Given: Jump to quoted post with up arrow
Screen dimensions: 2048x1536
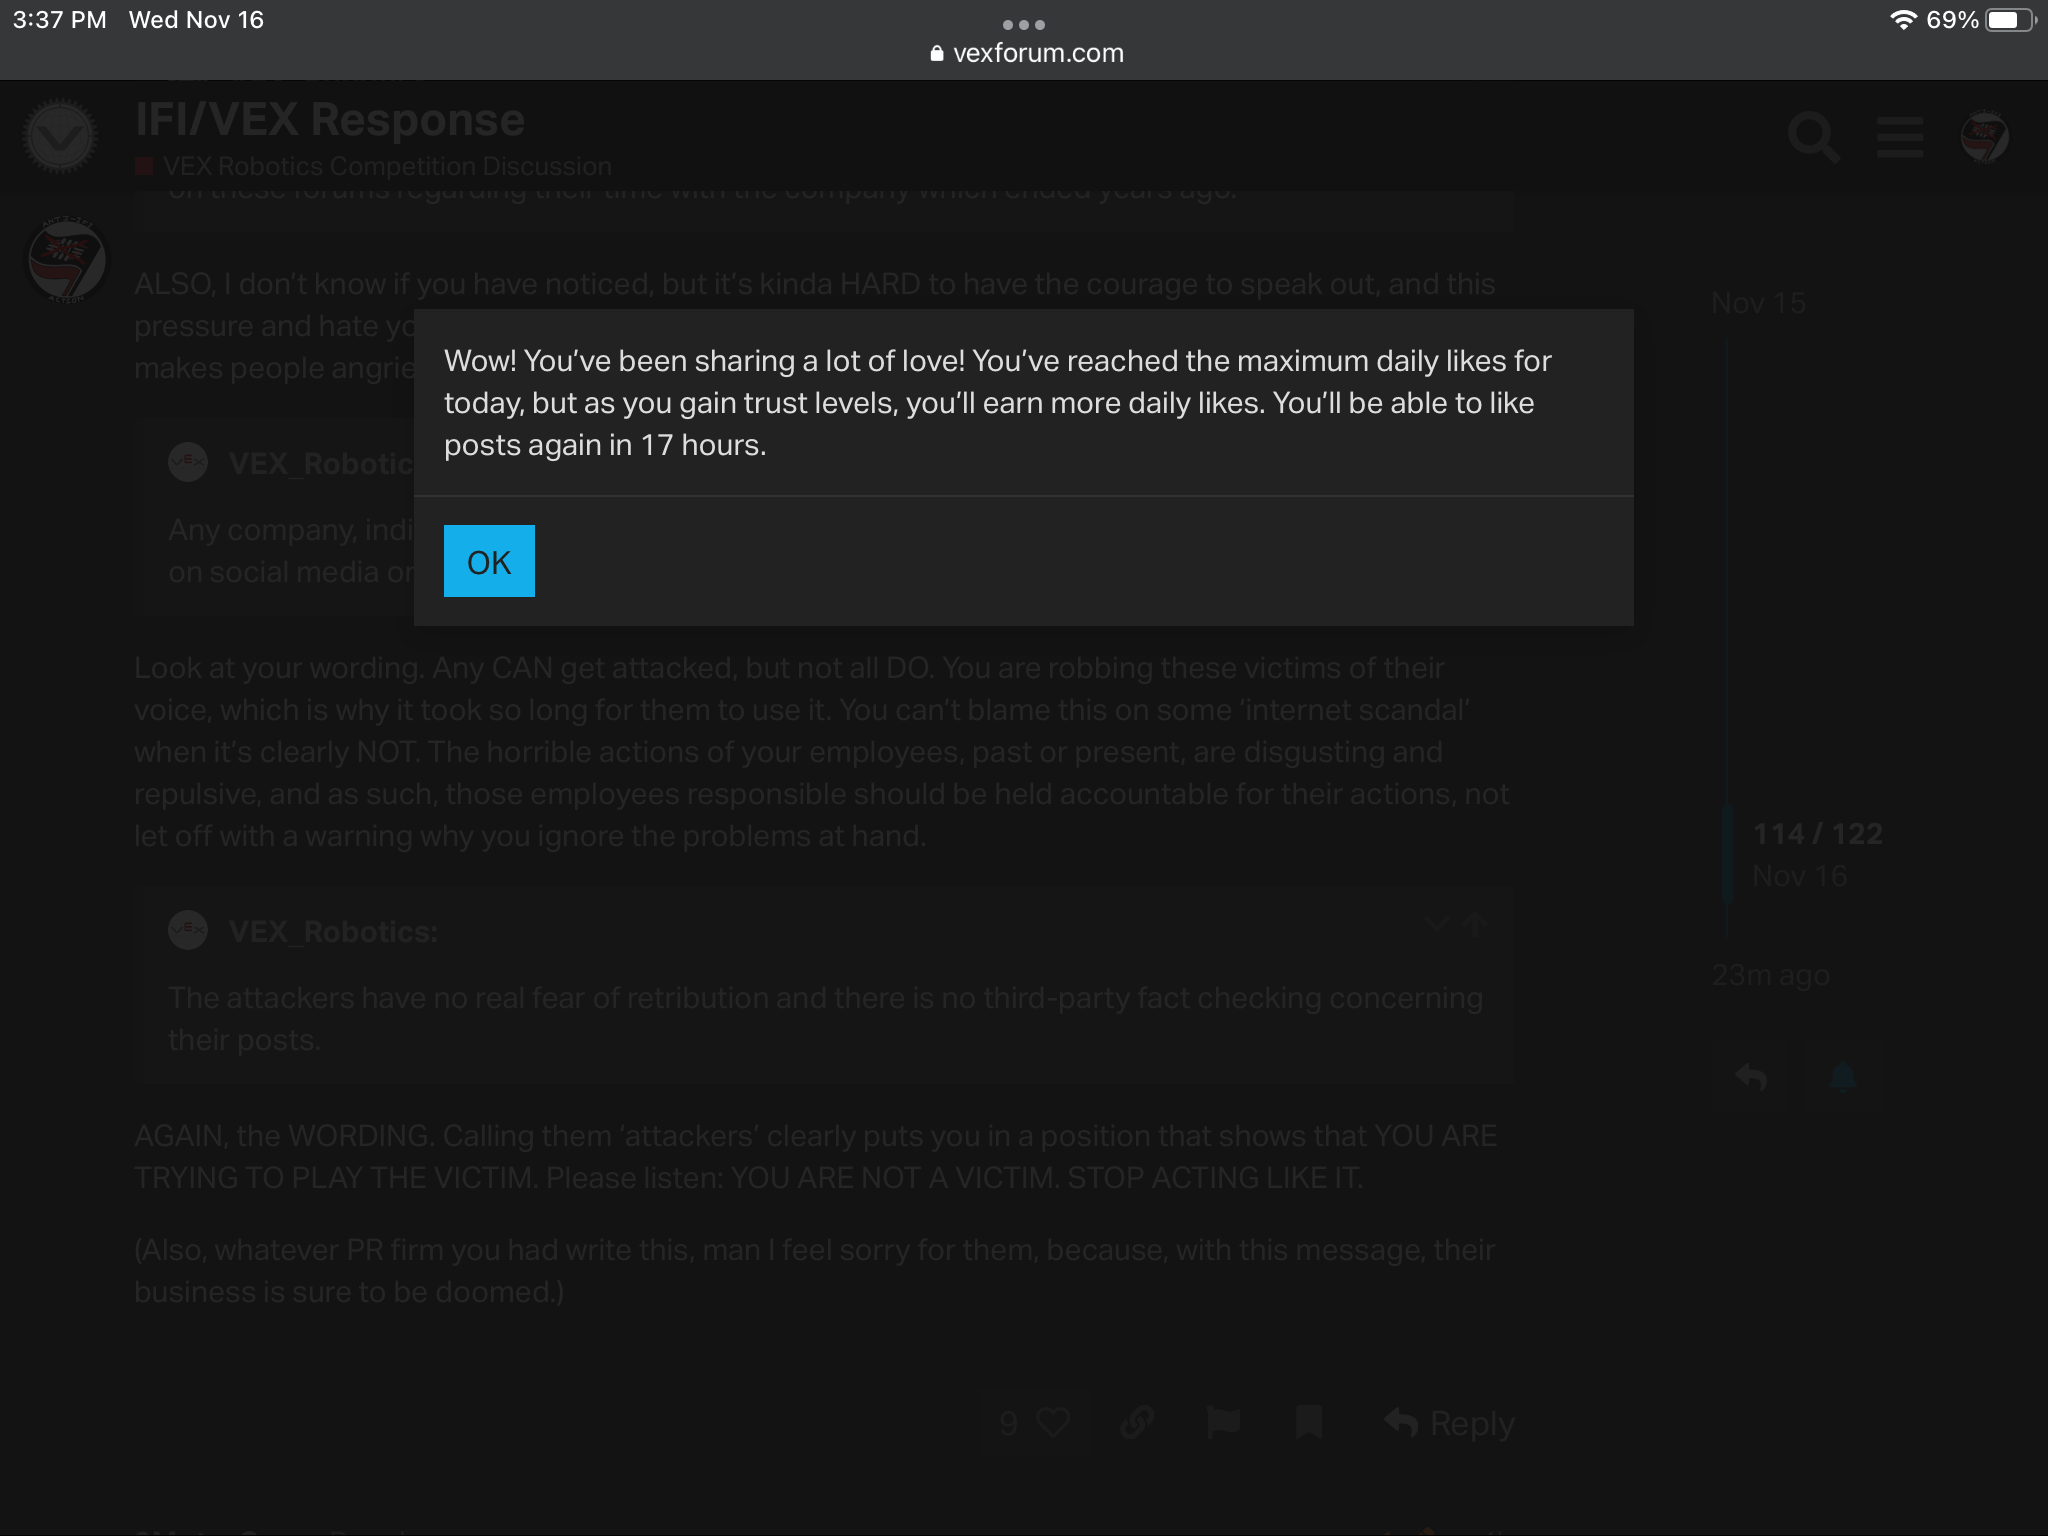Looking at the screenshot, I should pyautogui.click(x=1475, y=924).
